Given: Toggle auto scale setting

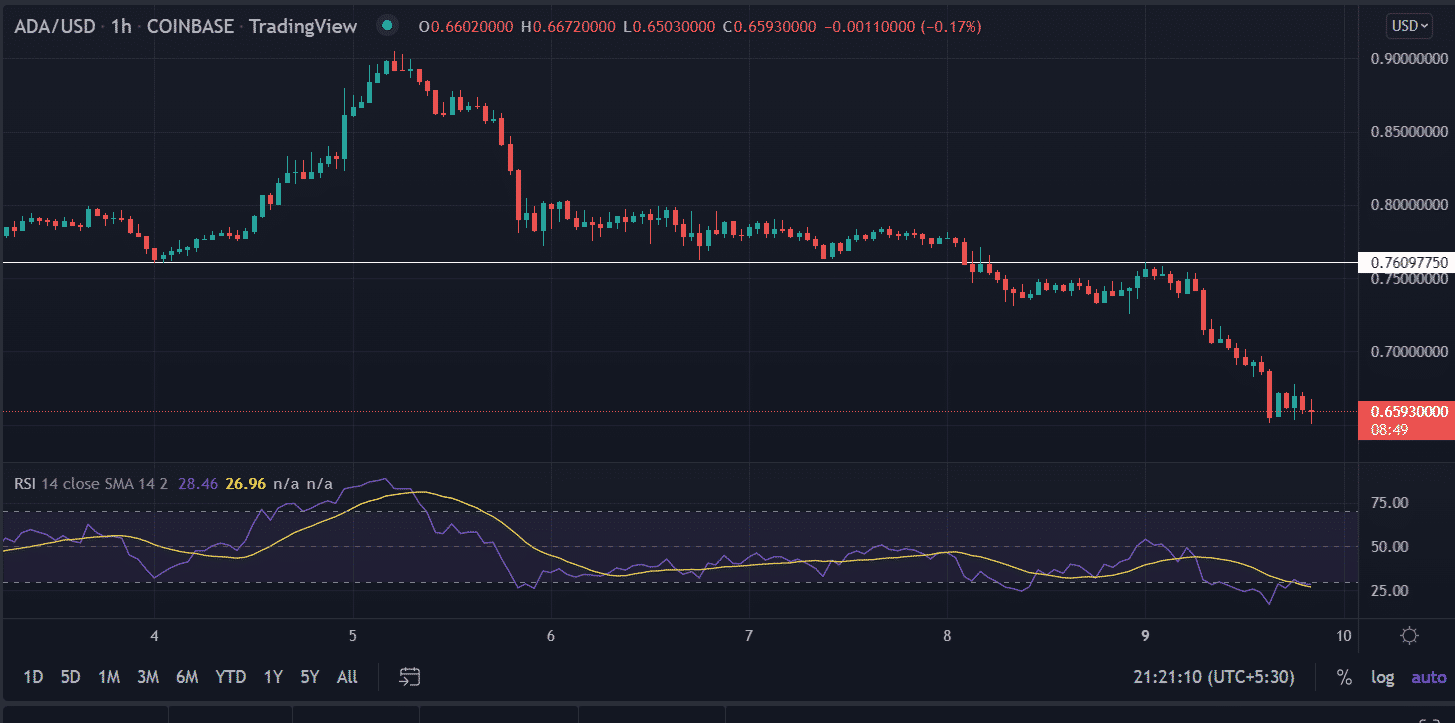Looking at the screenshot, I should (1428, 677).
